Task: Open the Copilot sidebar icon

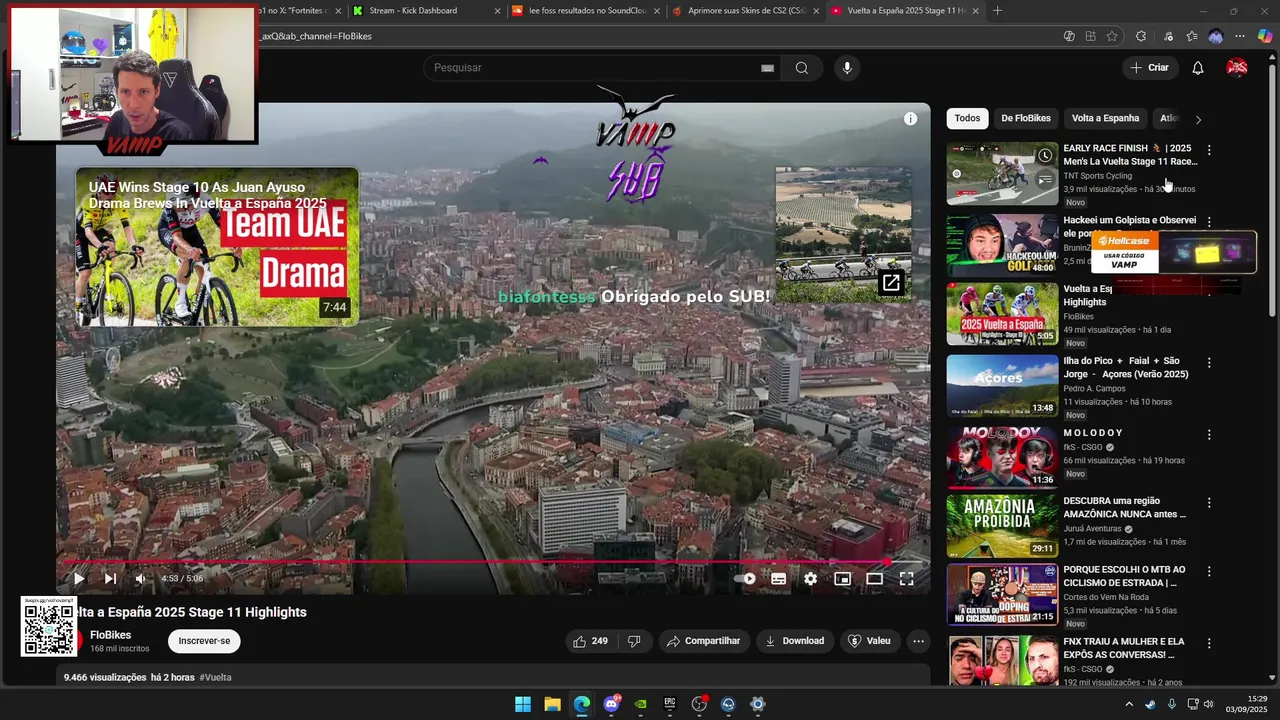Action: (x=1265, y=36)
